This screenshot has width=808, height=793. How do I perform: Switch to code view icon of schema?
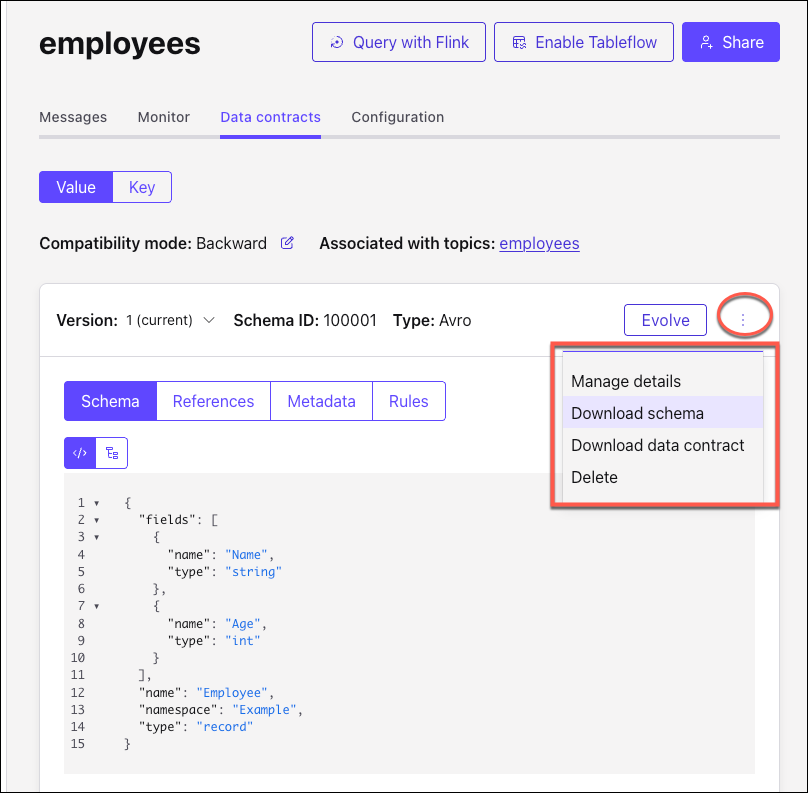(x=80, y=453)
